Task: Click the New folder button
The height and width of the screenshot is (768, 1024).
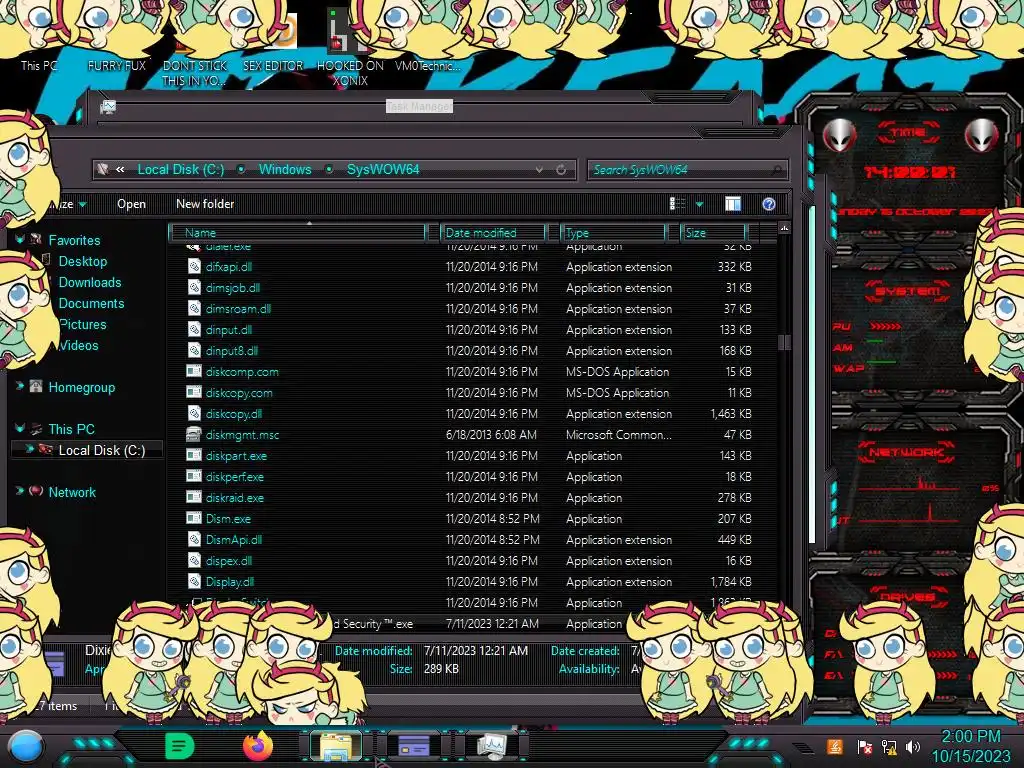Action: (205, 204)
